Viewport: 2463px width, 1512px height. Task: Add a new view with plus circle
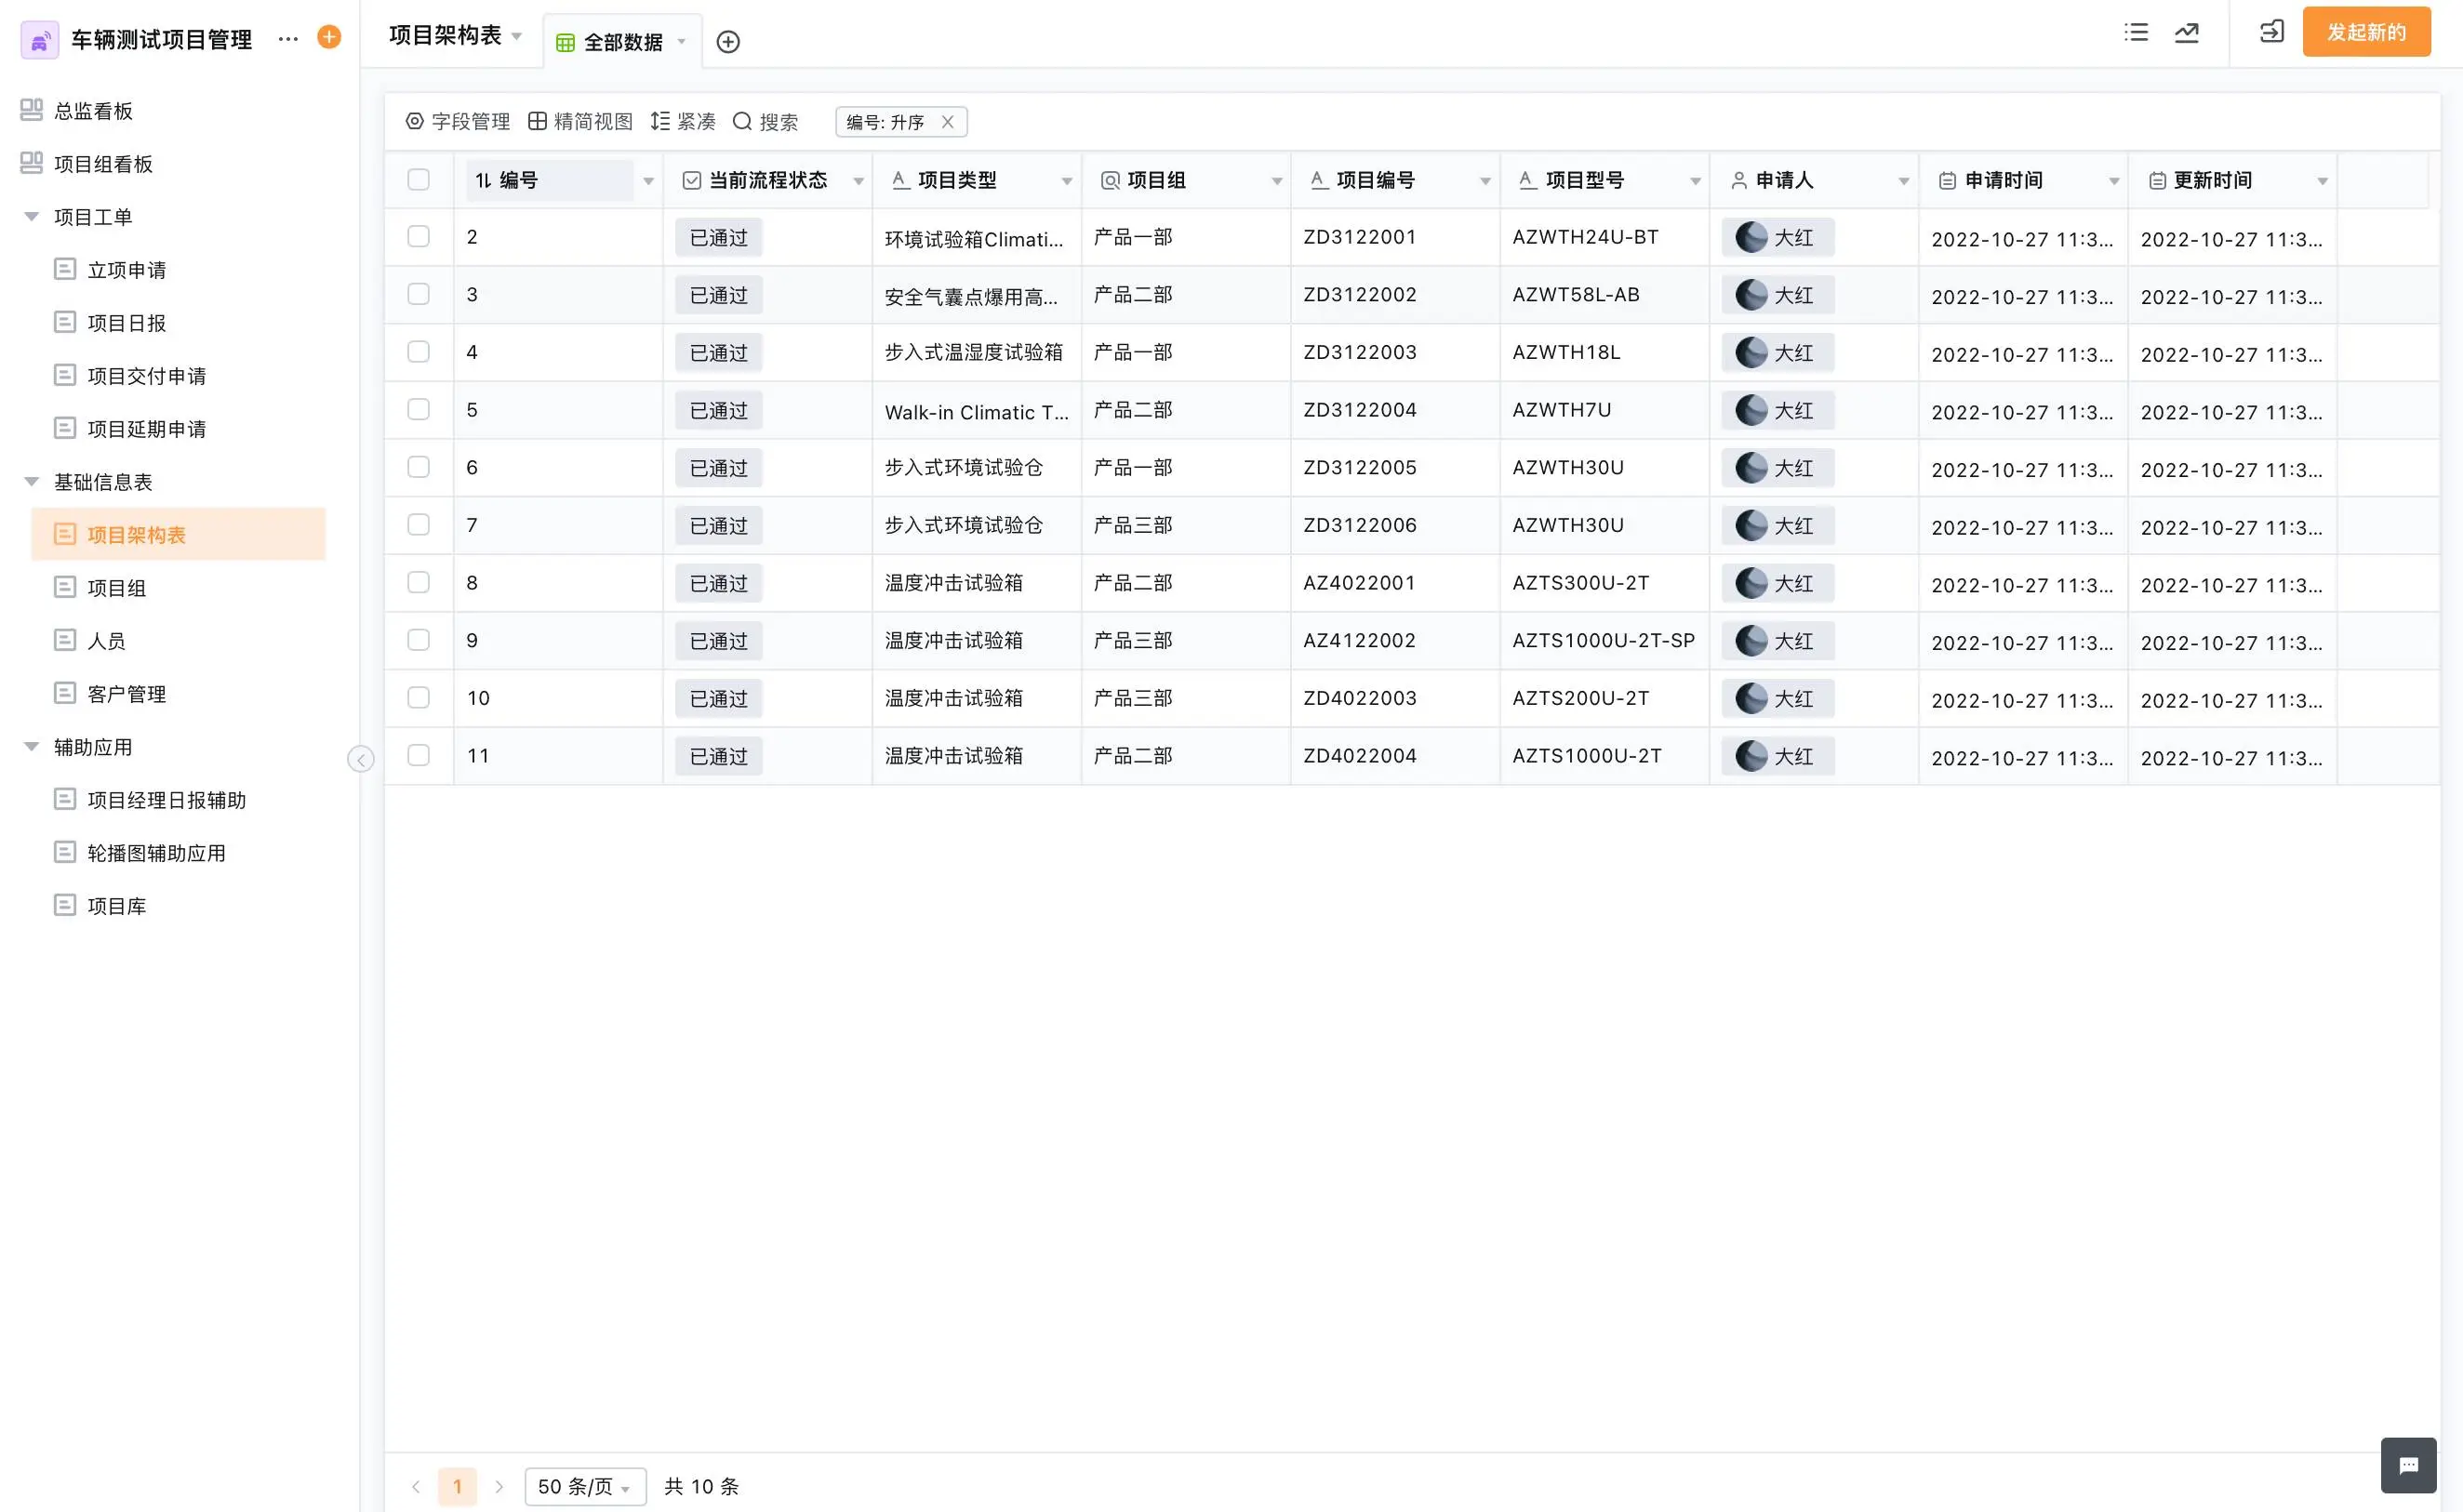728,42
